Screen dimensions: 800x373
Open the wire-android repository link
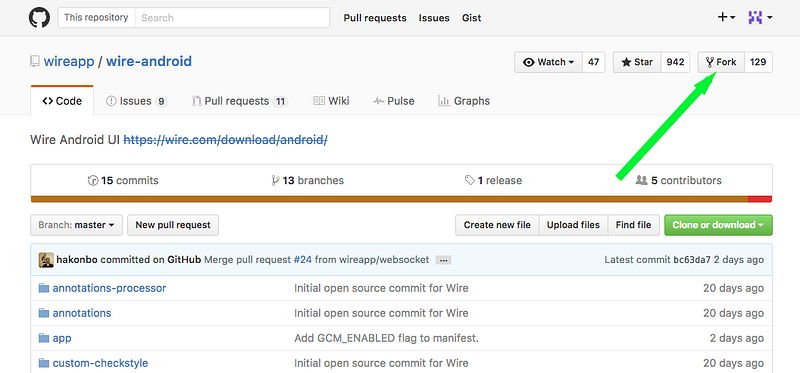pos(149,62)
